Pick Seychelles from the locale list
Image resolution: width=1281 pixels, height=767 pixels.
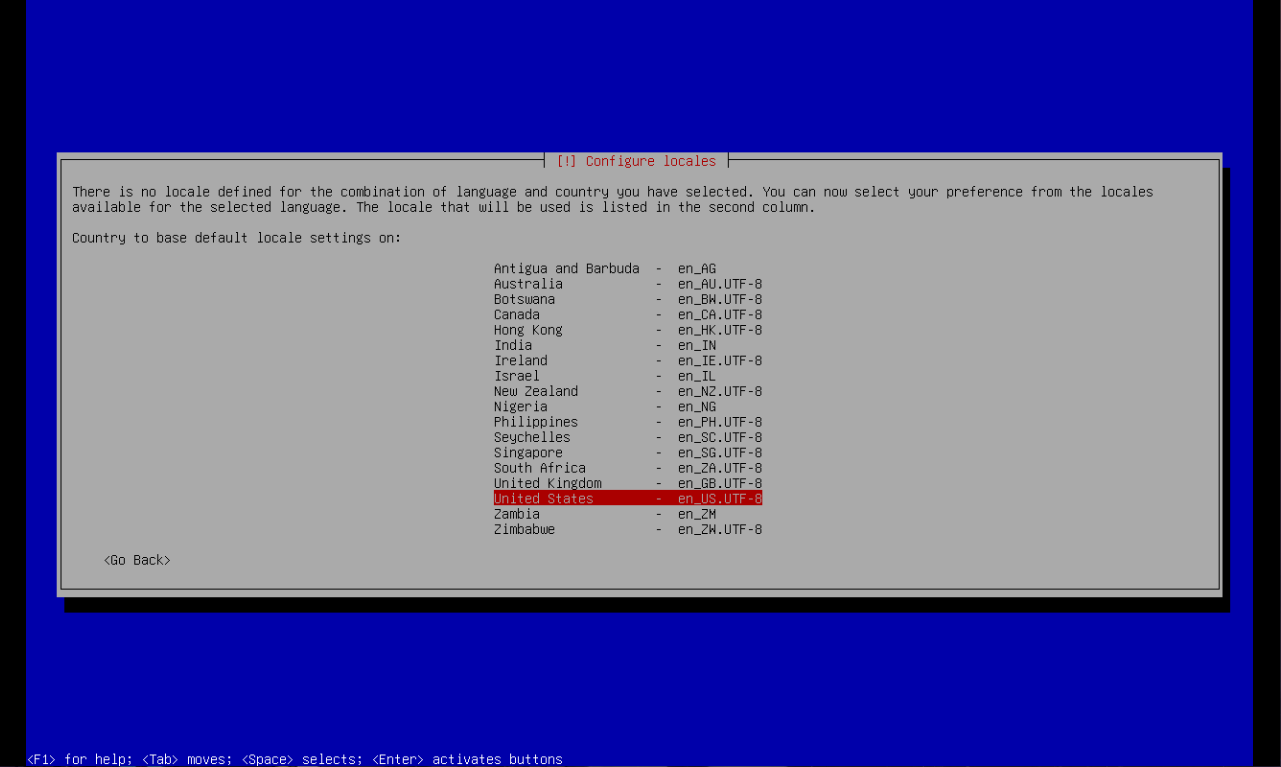tap(627, 437)
